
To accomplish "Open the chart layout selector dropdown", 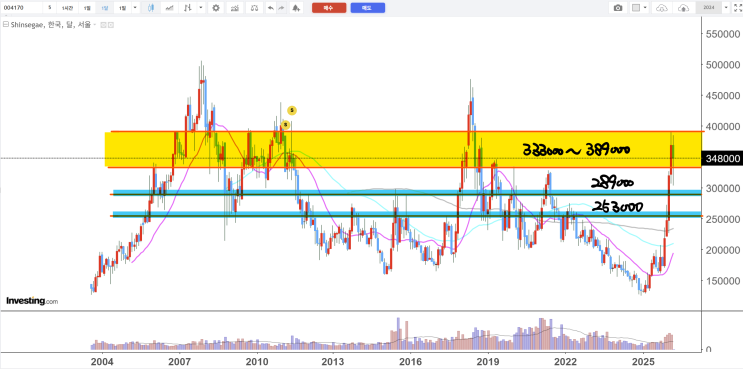I will 640,8.
